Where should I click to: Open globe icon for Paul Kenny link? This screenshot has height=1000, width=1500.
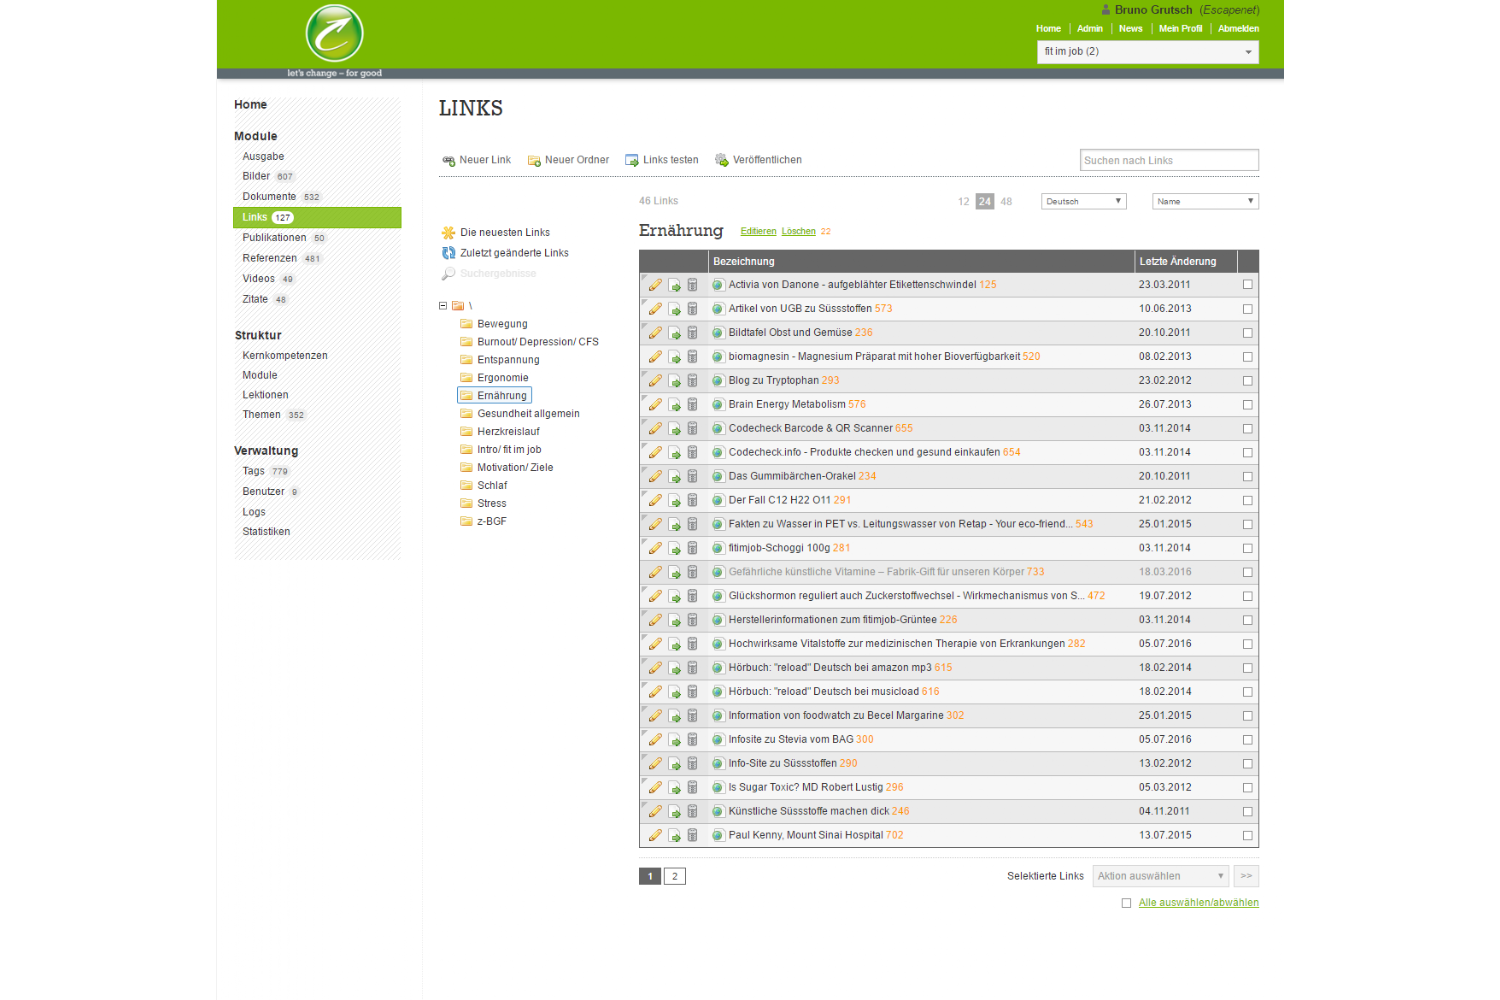(718, 835)
